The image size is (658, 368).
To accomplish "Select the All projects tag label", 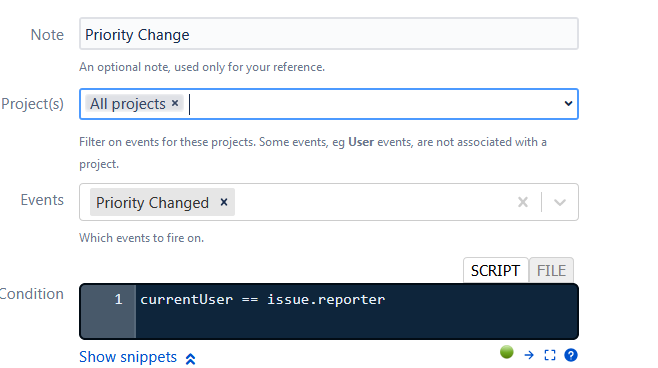I will tap(128, 104).
